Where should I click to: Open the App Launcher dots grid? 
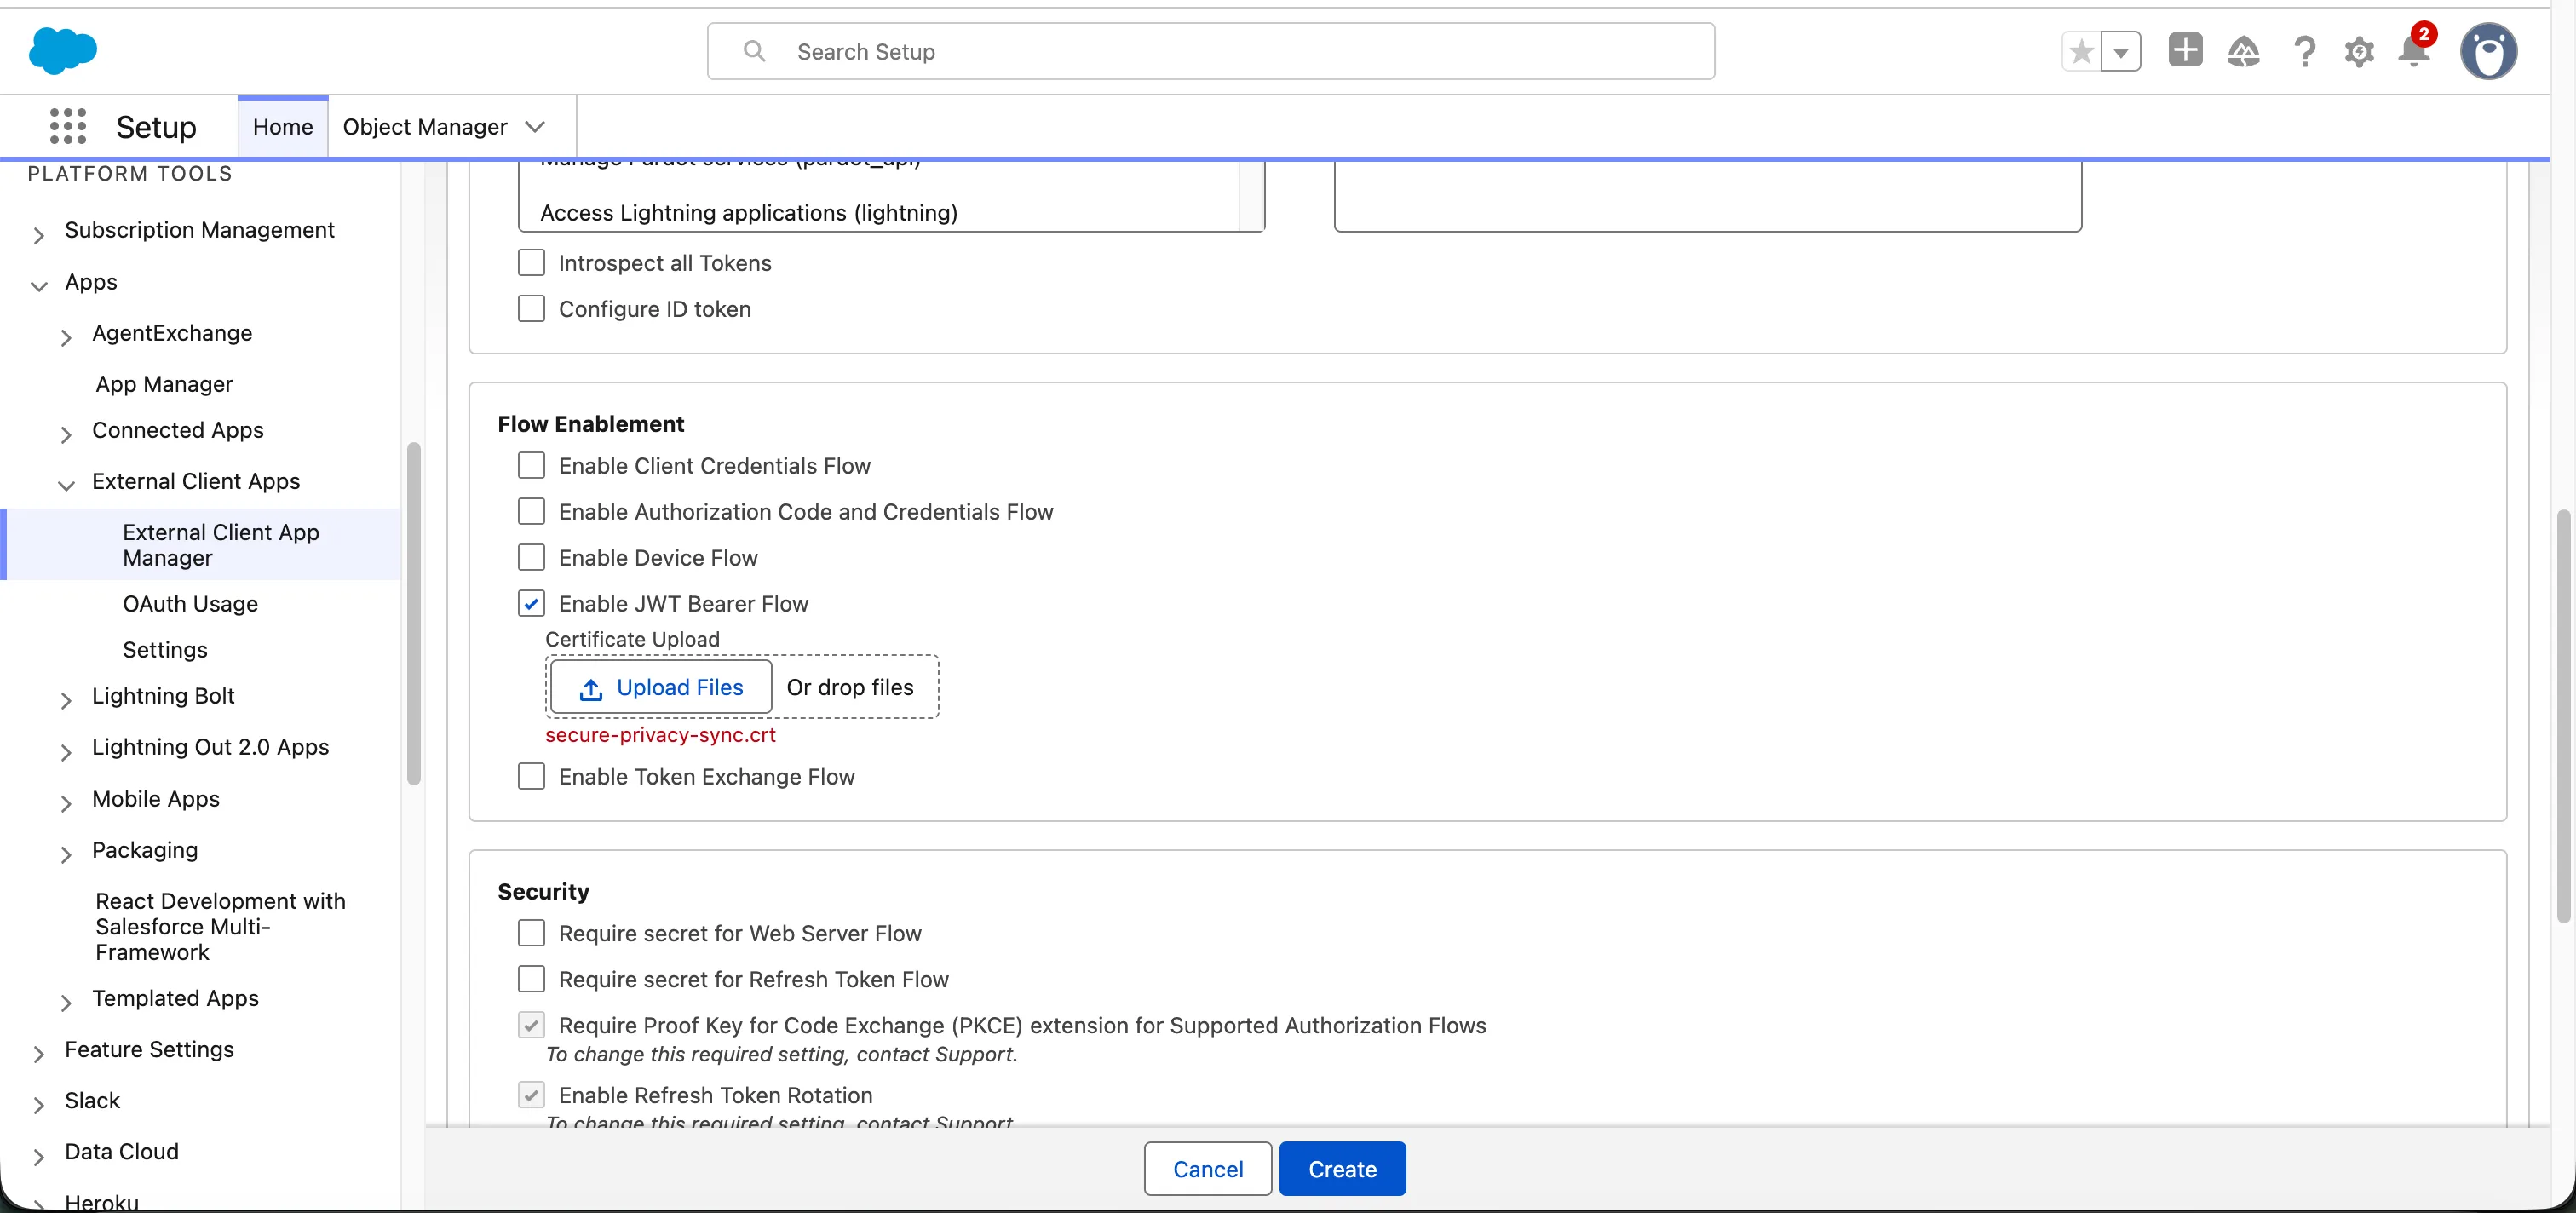(68, 127)
